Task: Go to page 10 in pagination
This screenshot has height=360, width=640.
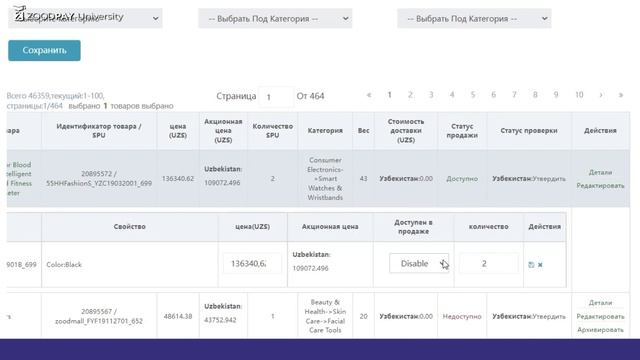Action: pyautogui.click(x=579, y=95)
